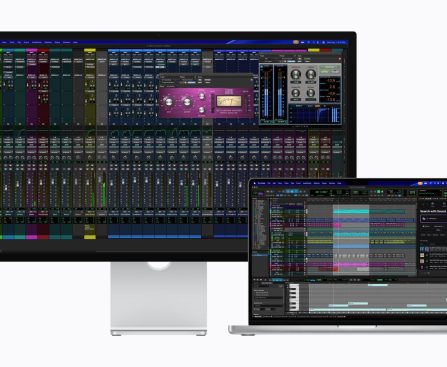Click the top-left knob of the gray metering plugin
447x367 pixels.
[x=296, y=74]
